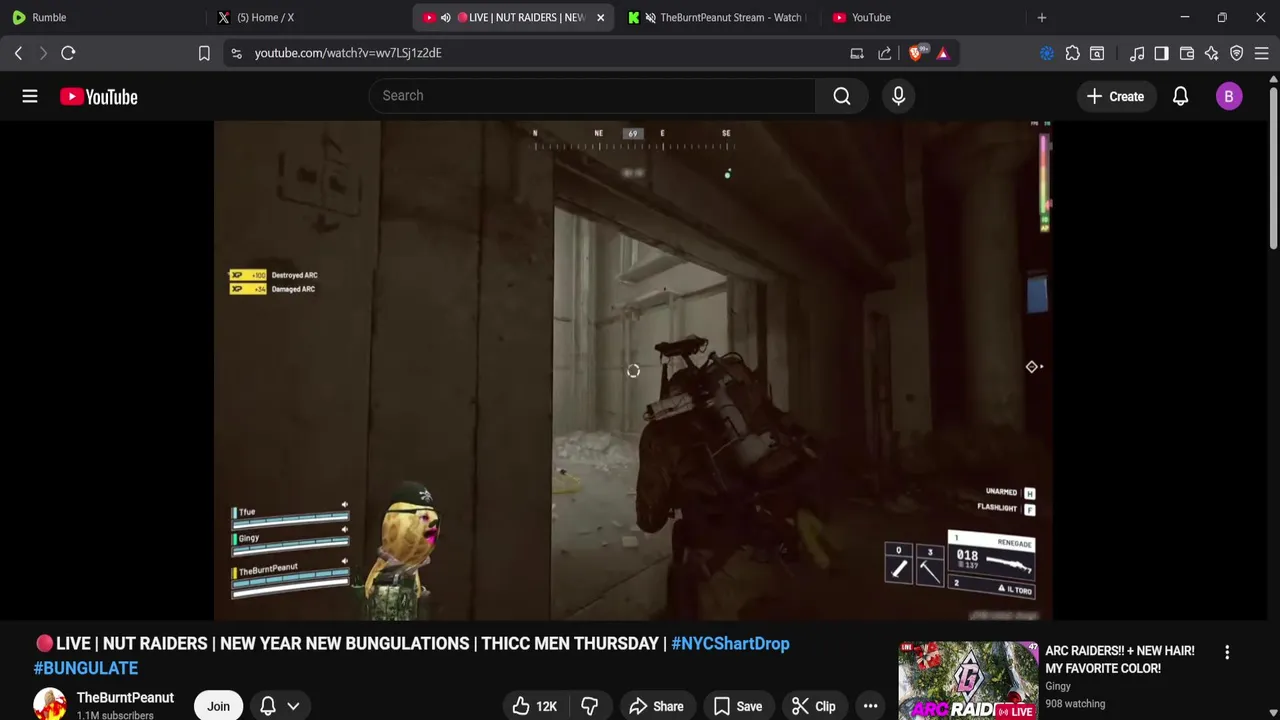Create a Clip from the stream
The width and height of the screenshot is (1280, 720).
(x=813, y=706)
